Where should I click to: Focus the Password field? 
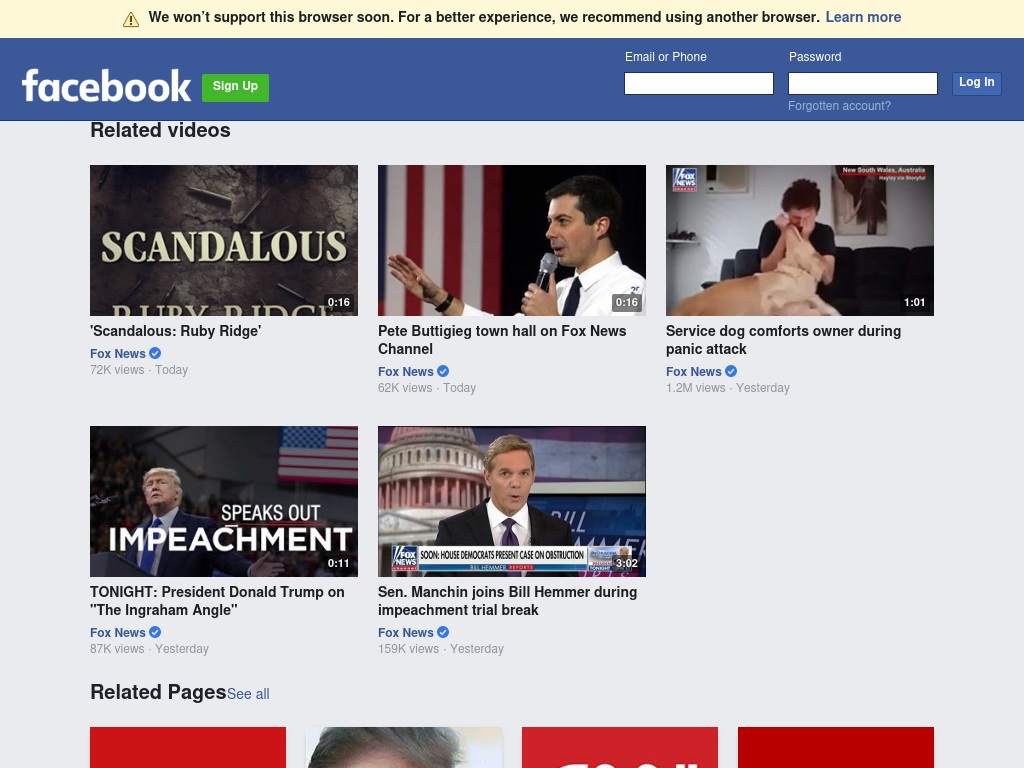click(863, 84)
